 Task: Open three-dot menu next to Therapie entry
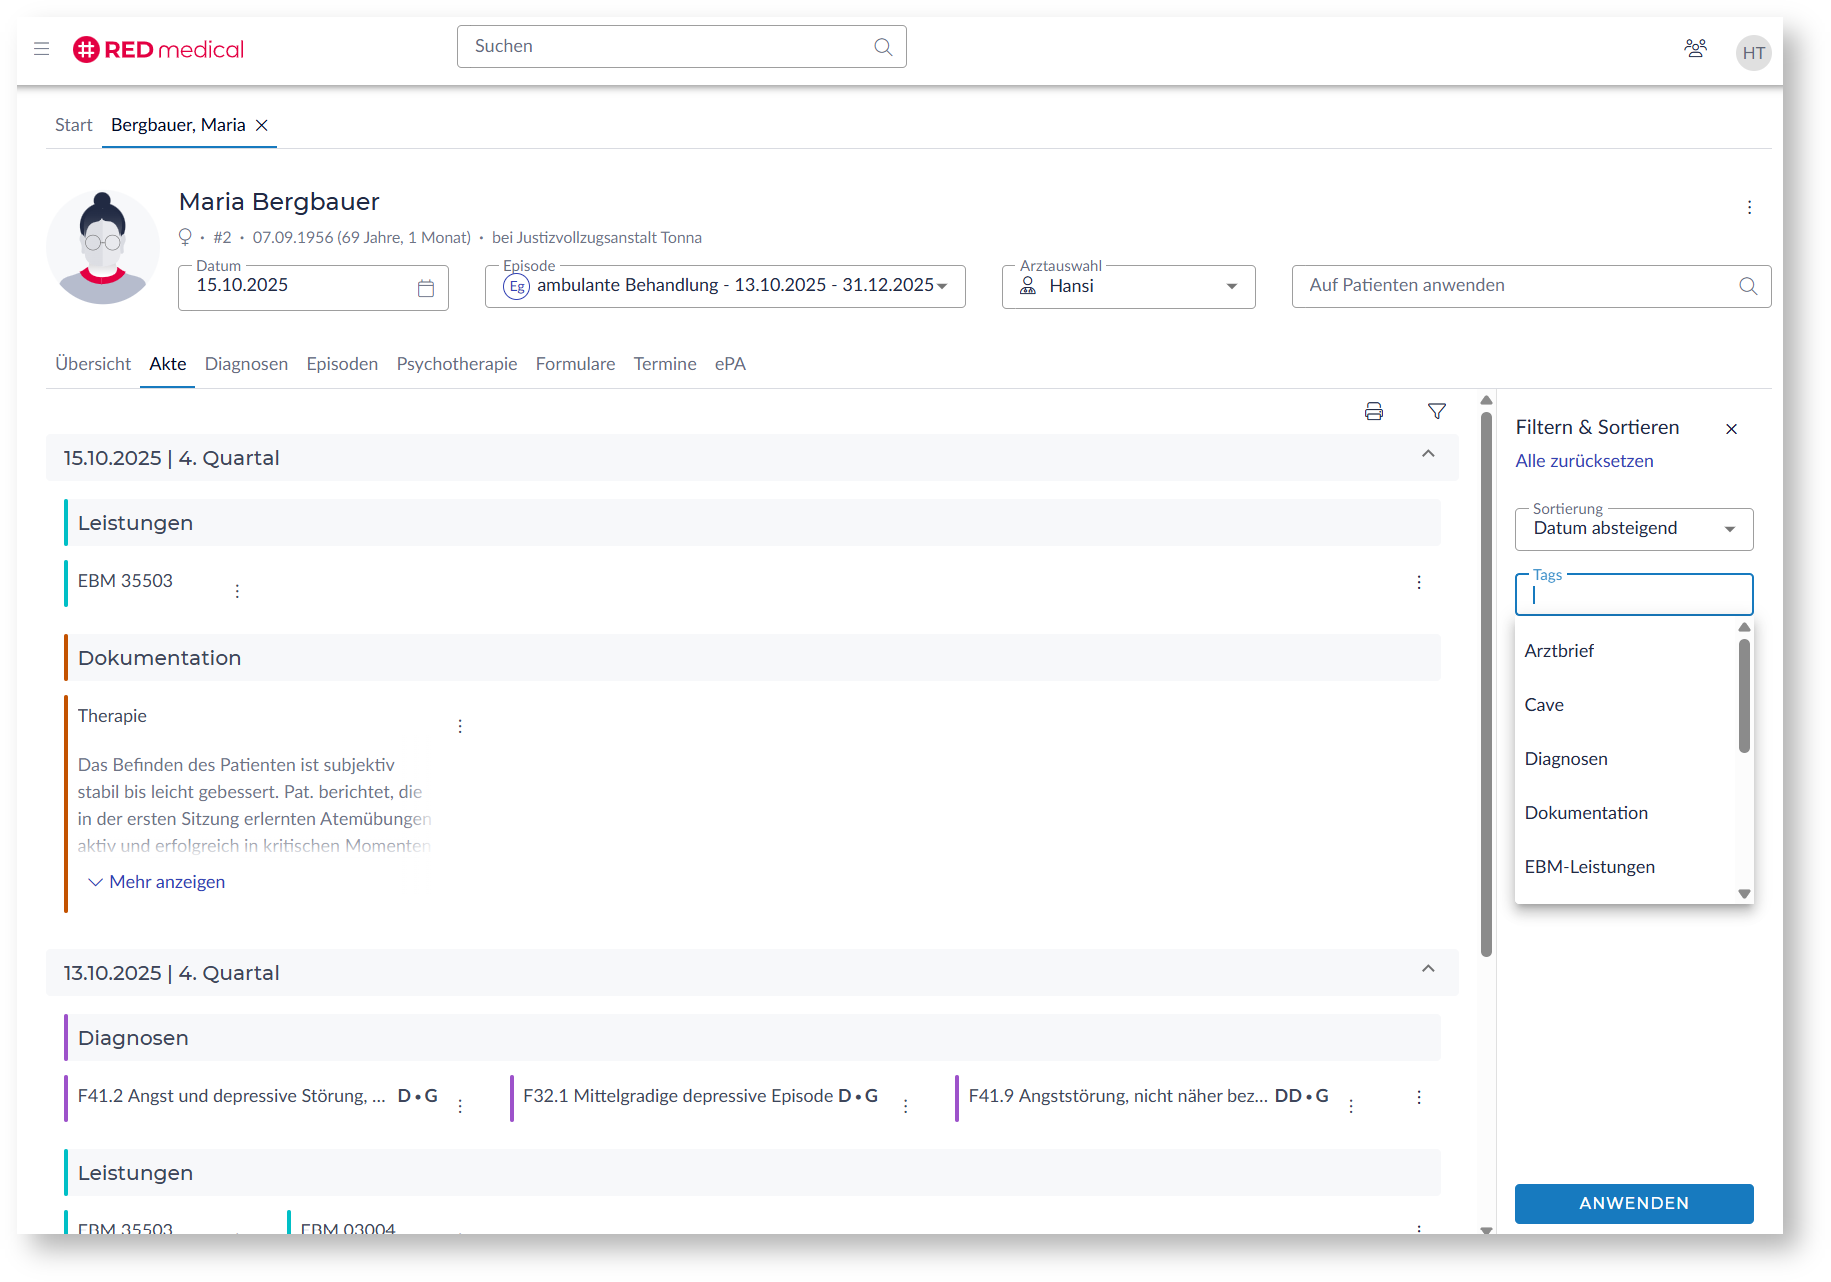click(460, 726)
